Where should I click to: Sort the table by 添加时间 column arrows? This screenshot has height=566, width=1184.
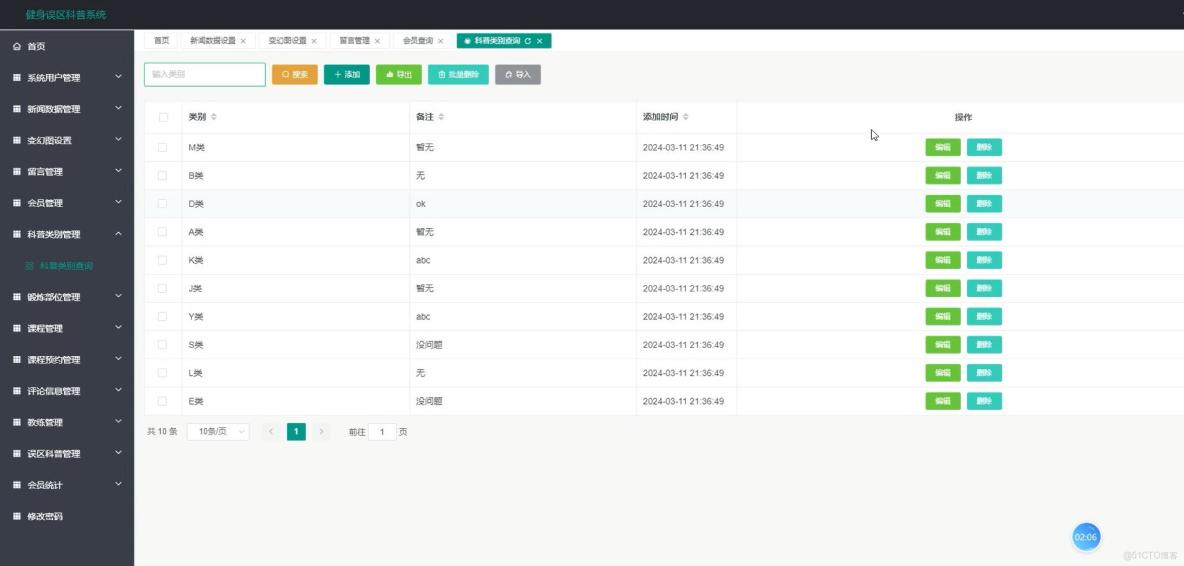686,117
